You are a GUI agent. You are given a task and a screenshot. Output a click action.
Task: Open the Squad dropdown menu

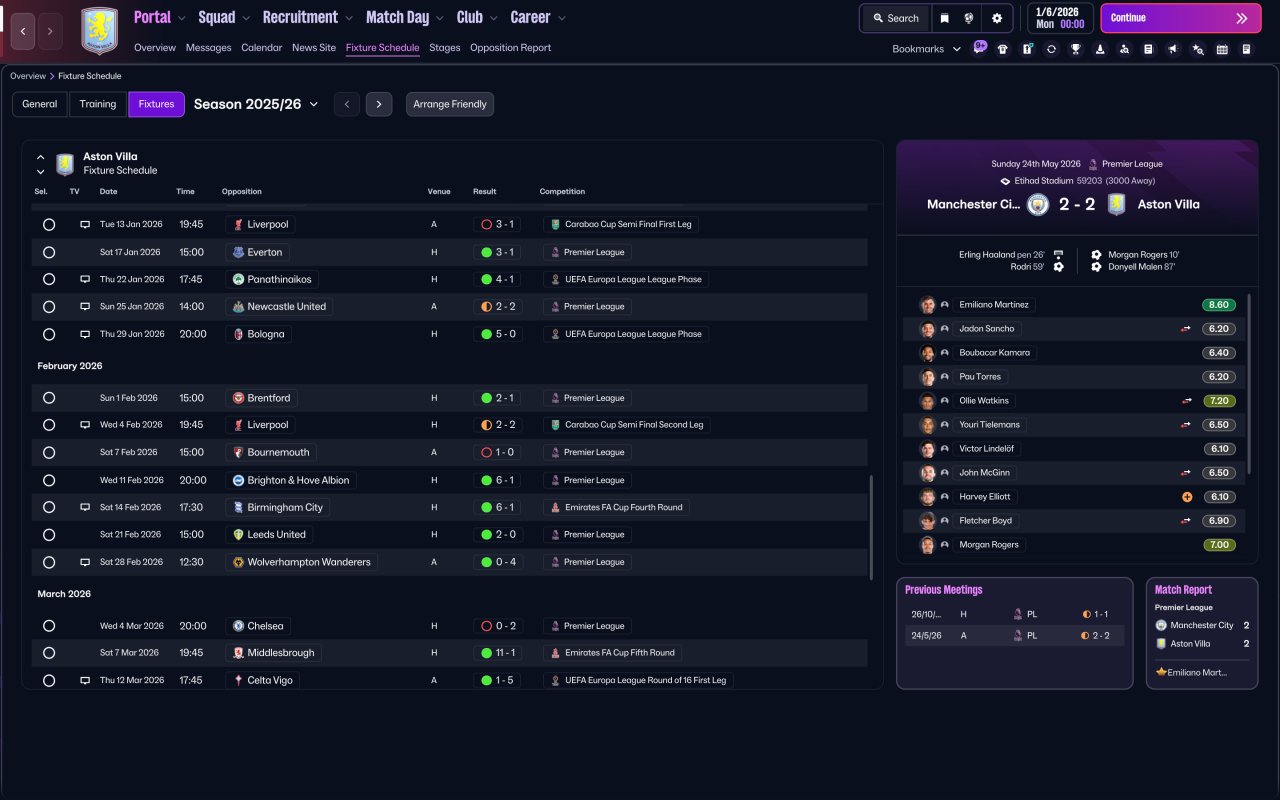(x=225, y=17)
